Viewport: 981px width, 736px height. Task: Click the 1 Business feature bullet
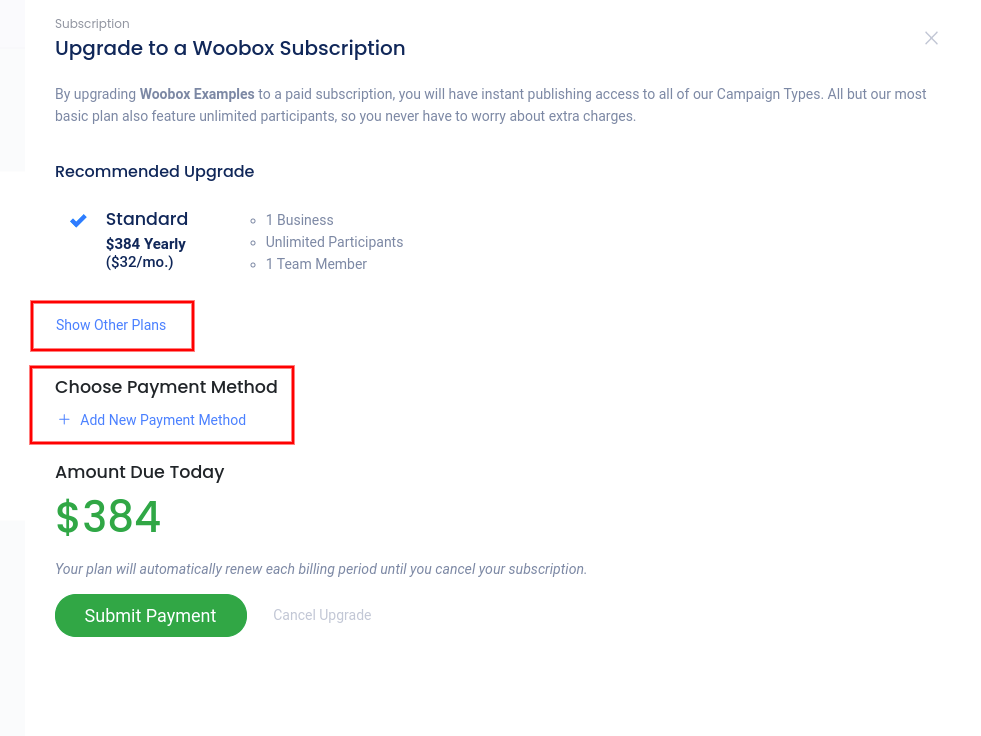299,220
